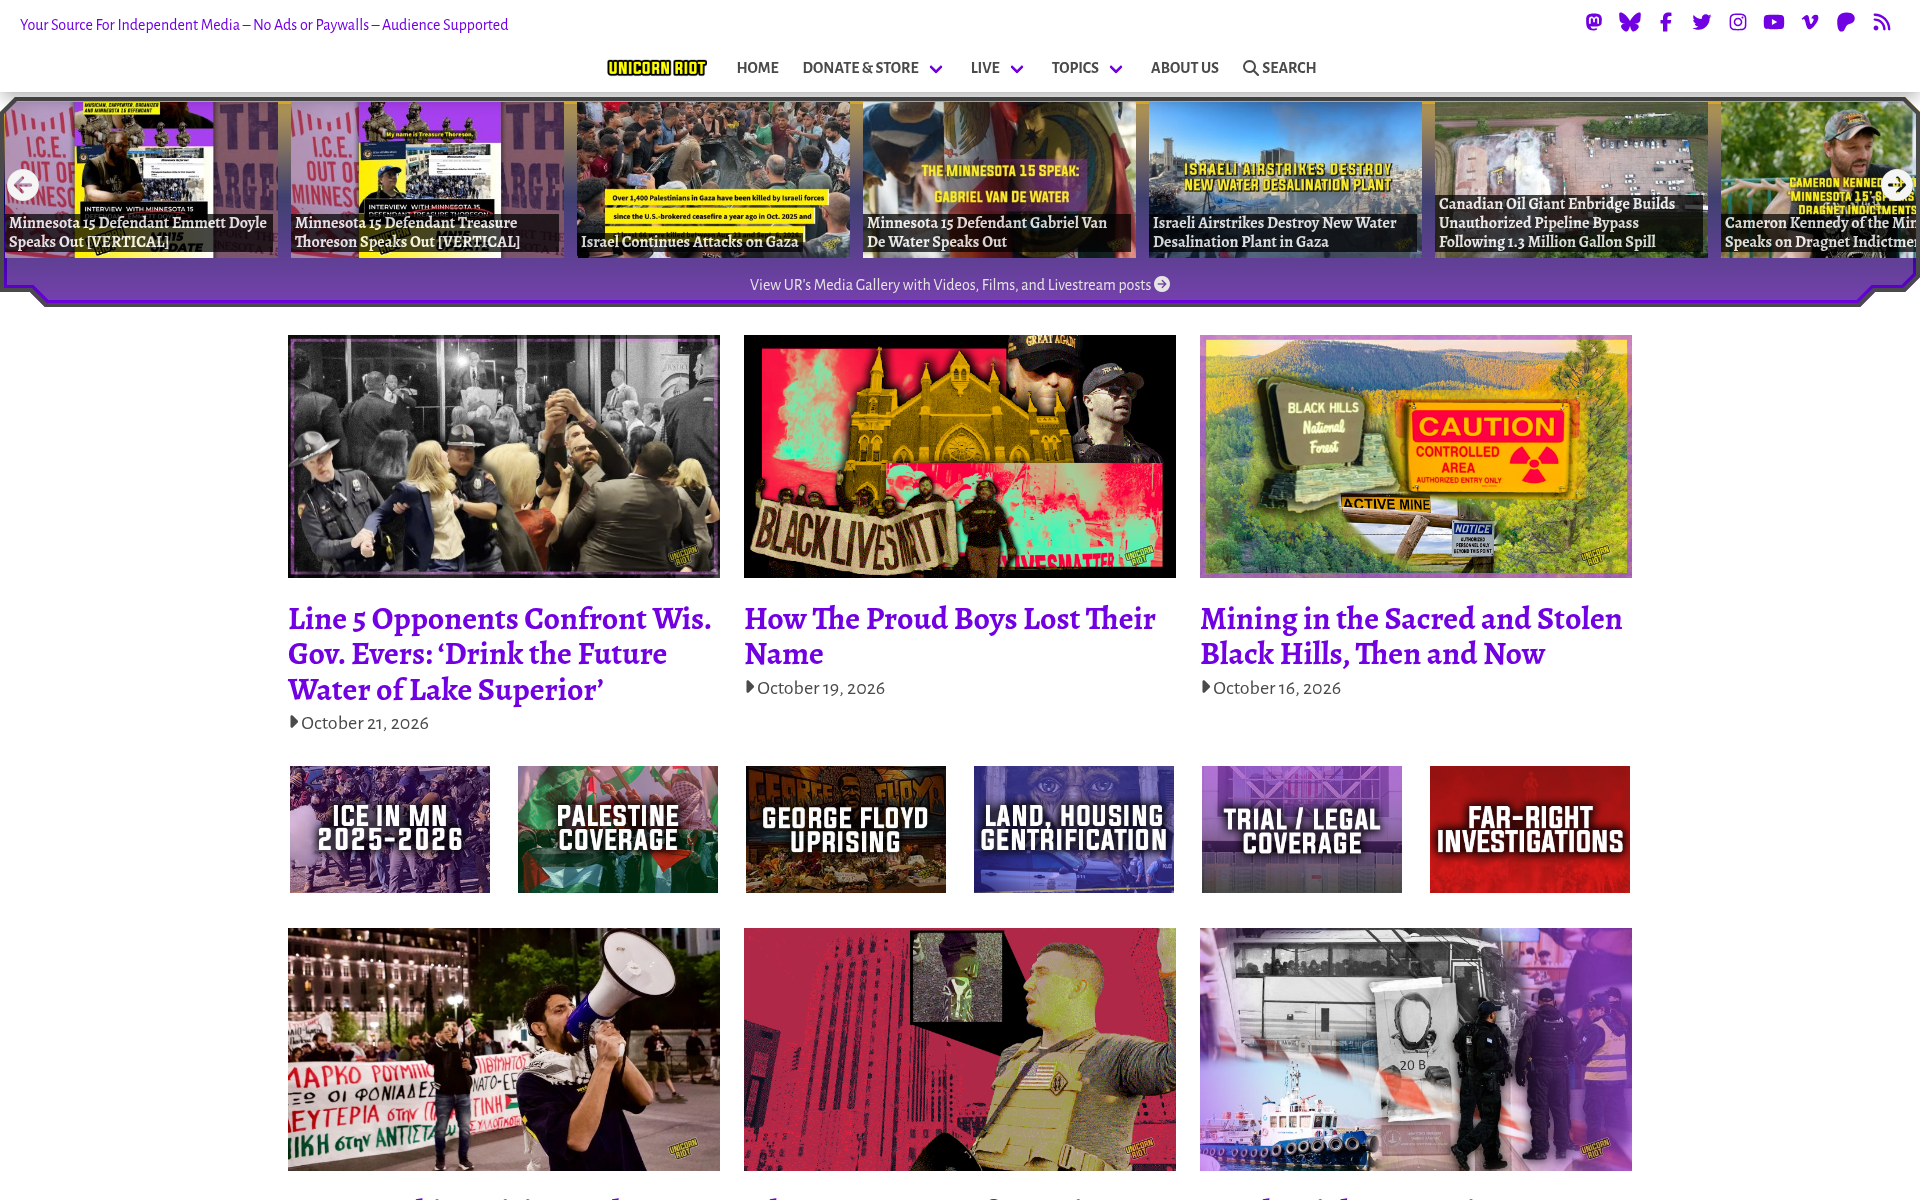Advance the carousel with right arrow
The width and height of the screenshot is (1920, 1200).
[x=1897, y=185]
